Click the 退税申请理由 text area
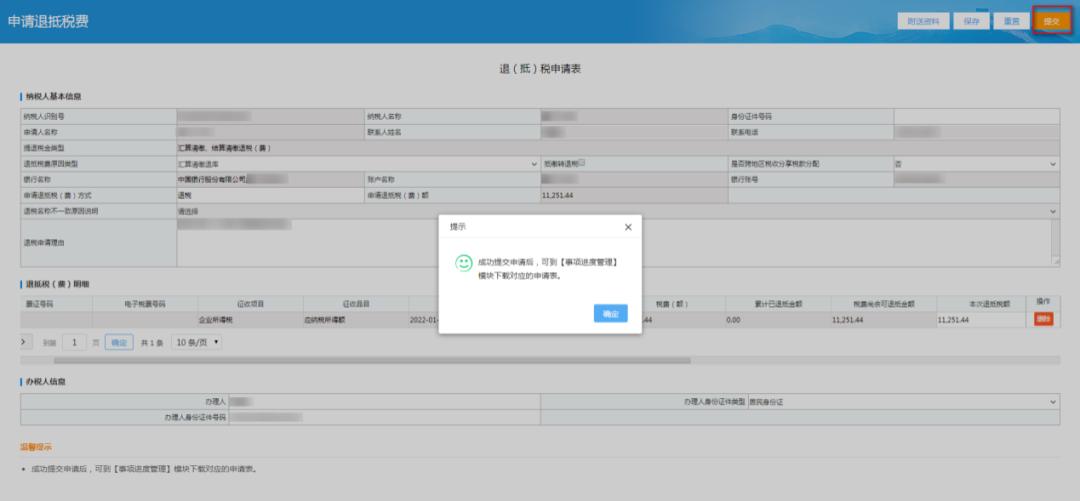1080x501 pixels. pos(613,243)
